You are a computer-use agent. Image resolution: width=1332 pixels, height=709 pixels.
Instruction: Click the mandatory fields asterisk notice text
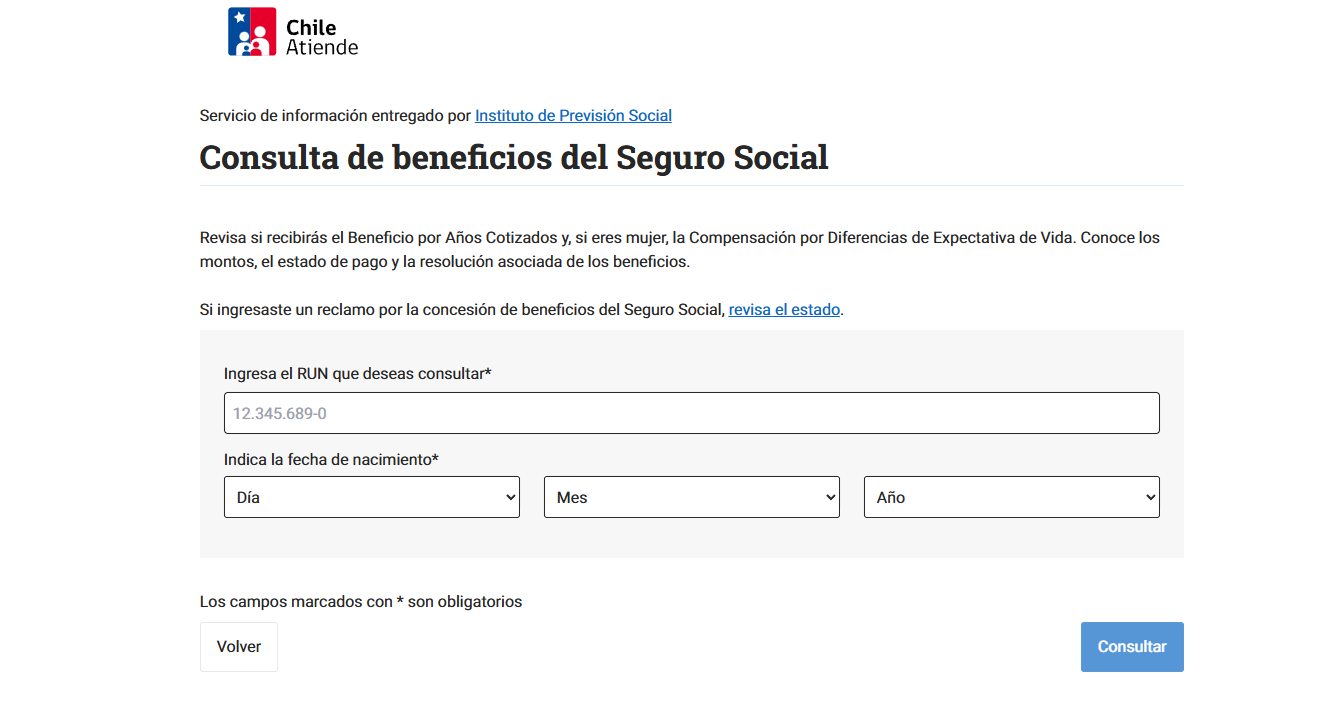(361, 601)
